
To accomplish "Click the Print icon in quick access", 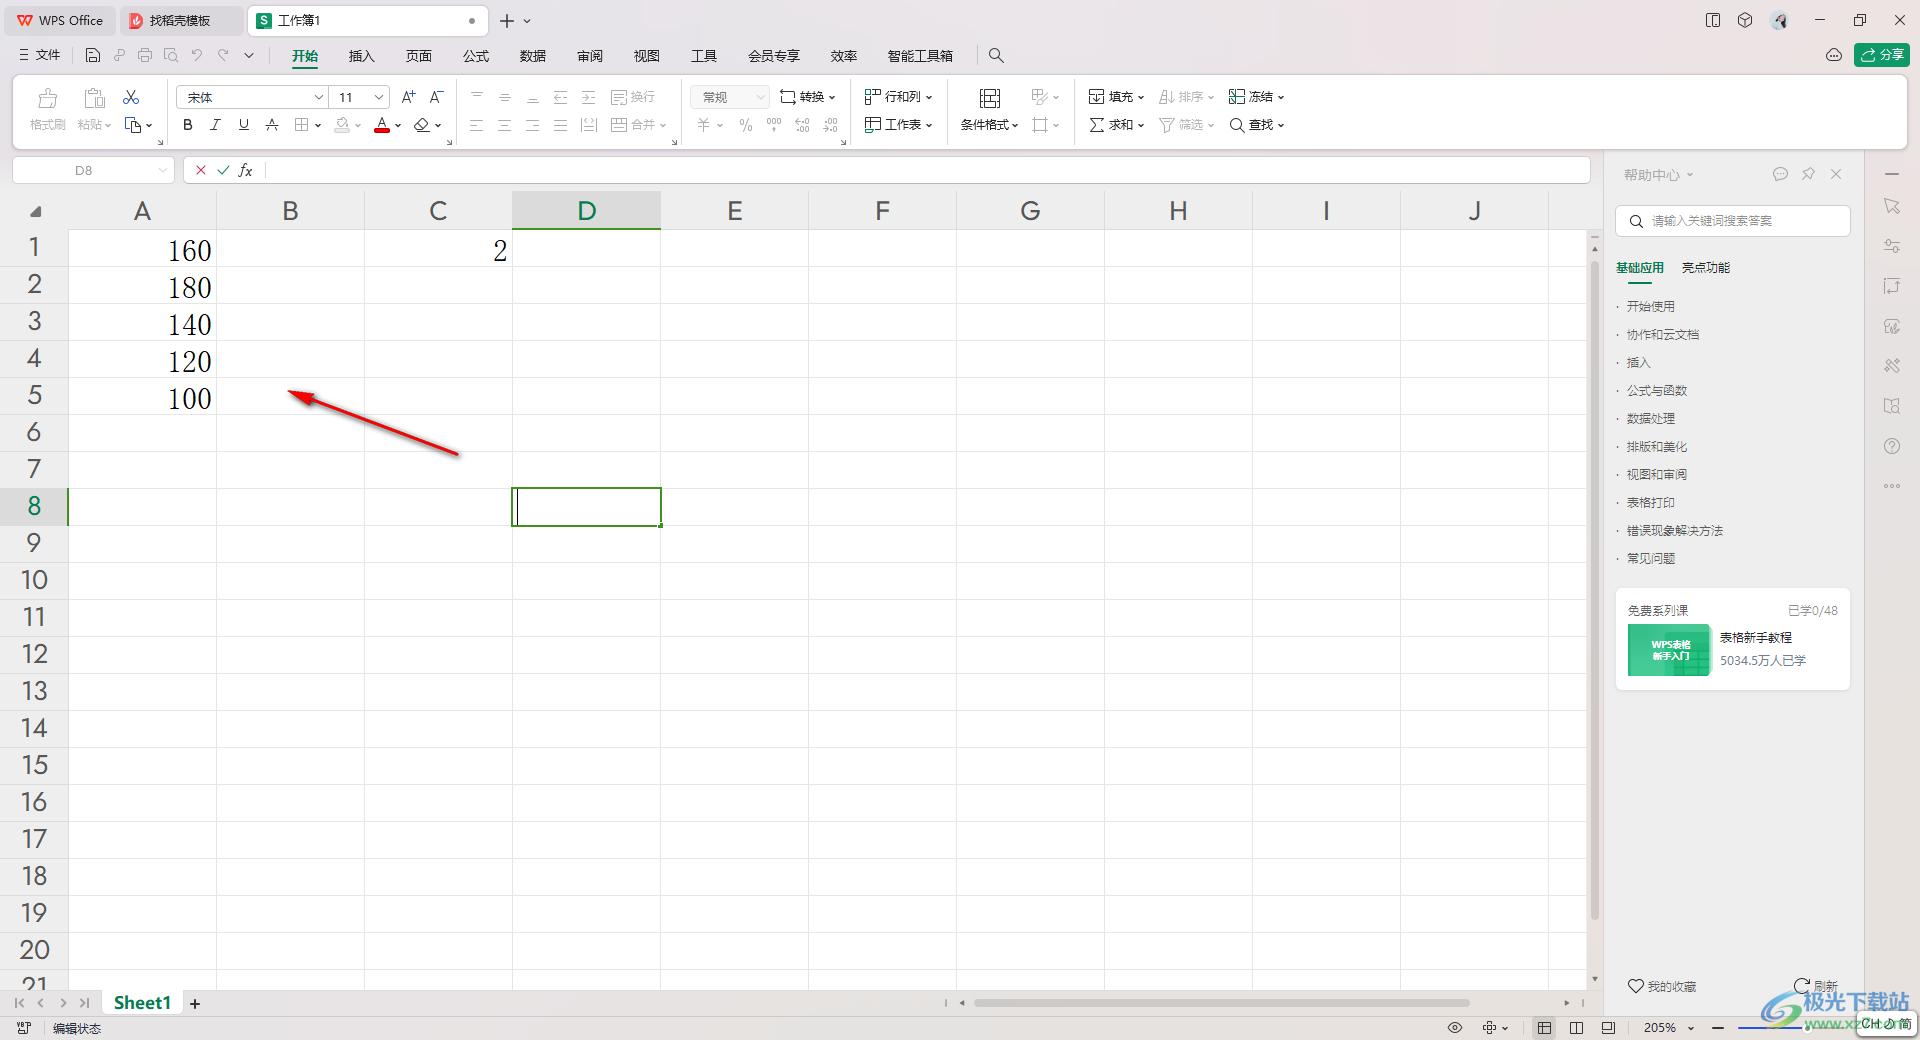I will click(145, 55).
